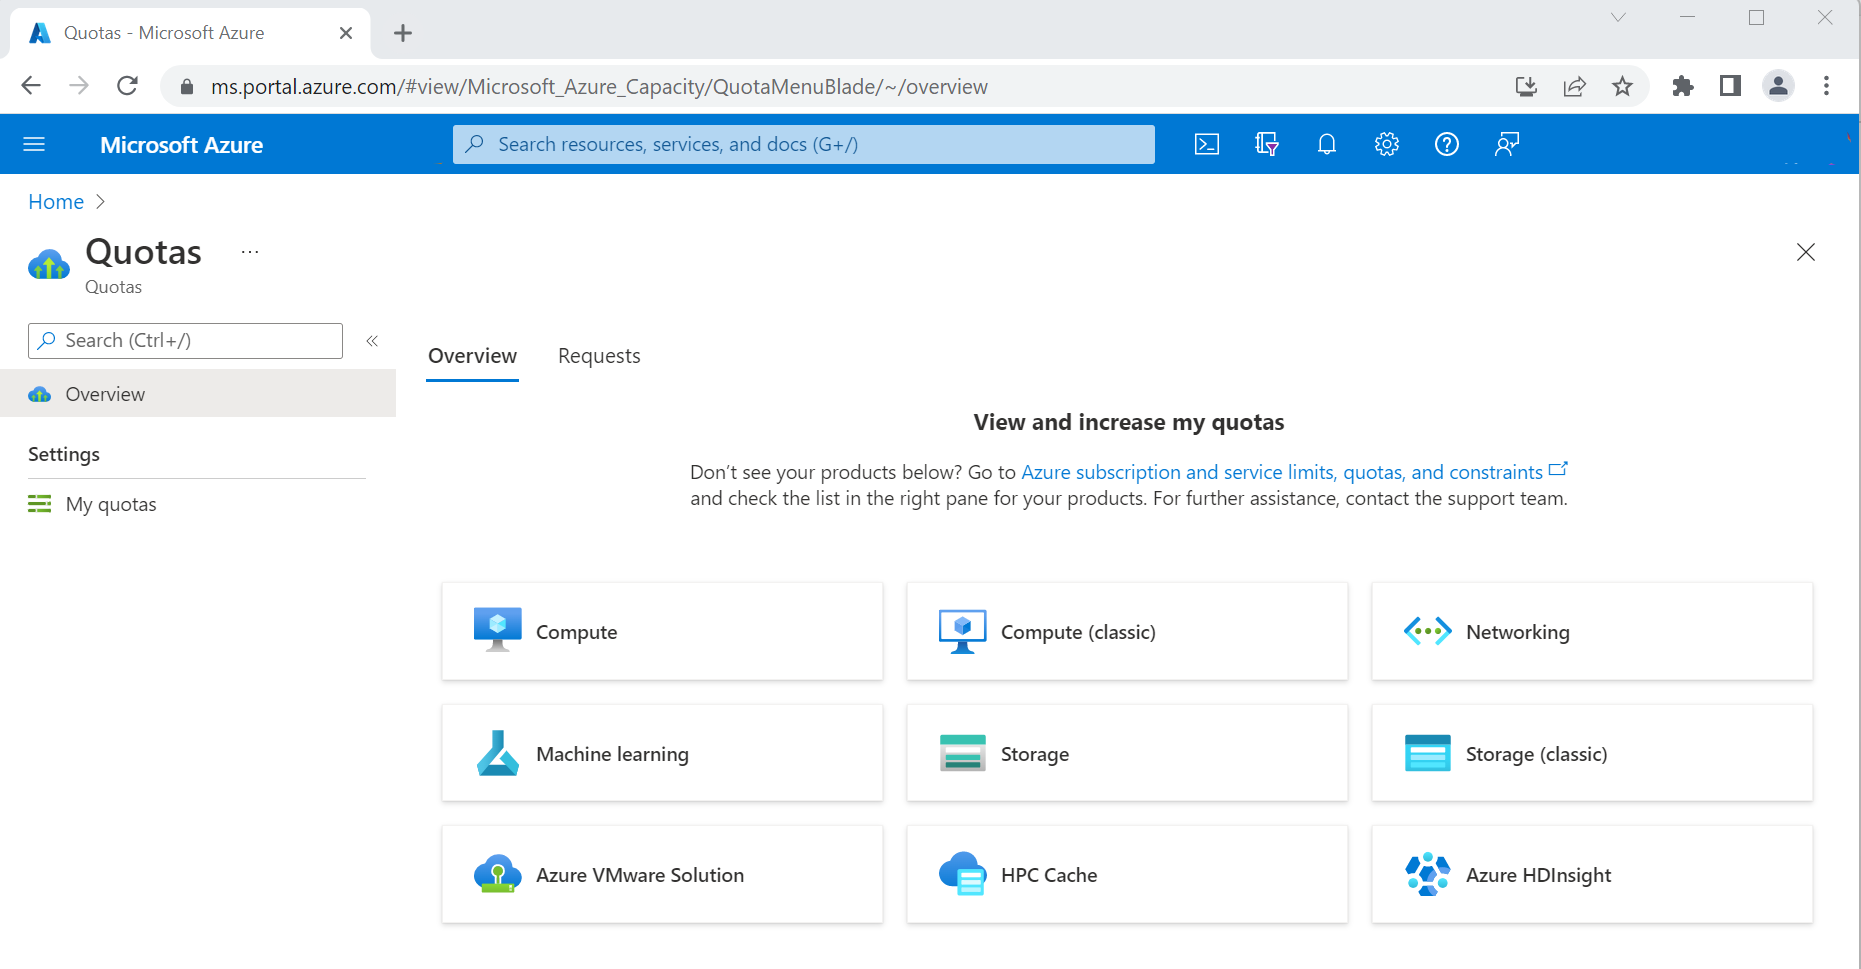Open the notifications bell
This screenshot has height=969, width=1861.
[1327, 144]
